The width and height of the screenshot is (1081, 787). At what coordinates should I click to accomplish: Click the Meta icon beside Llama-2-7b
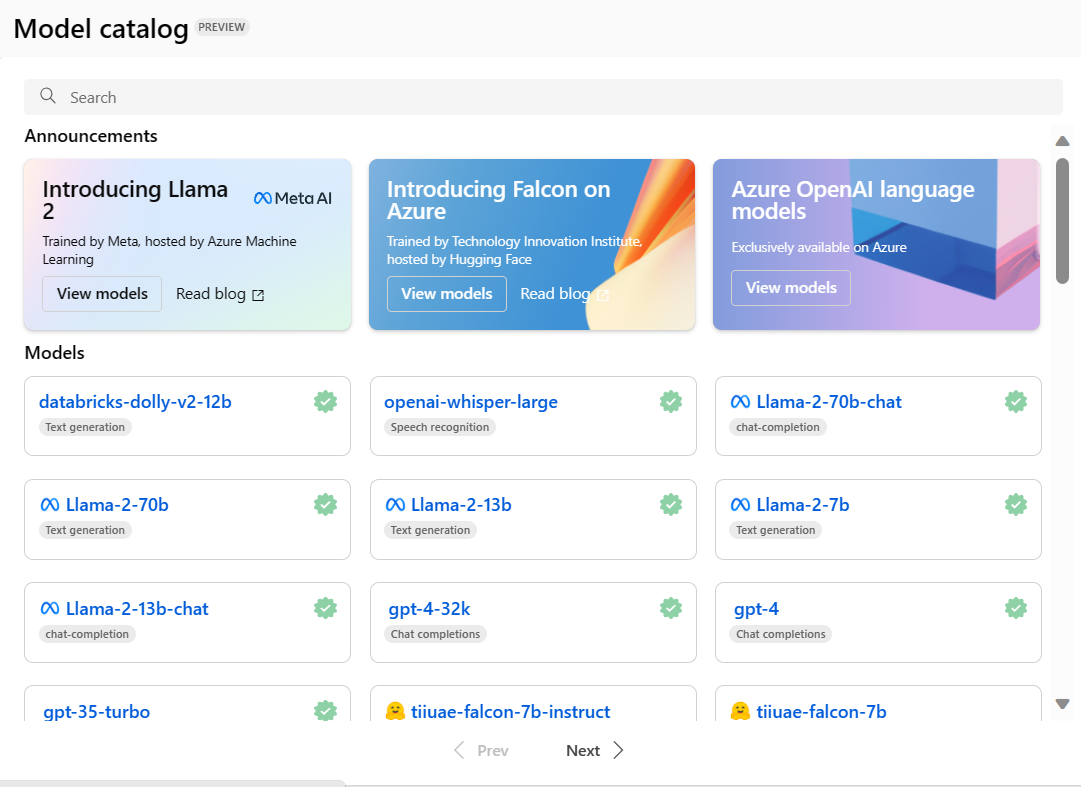point(738,505)
